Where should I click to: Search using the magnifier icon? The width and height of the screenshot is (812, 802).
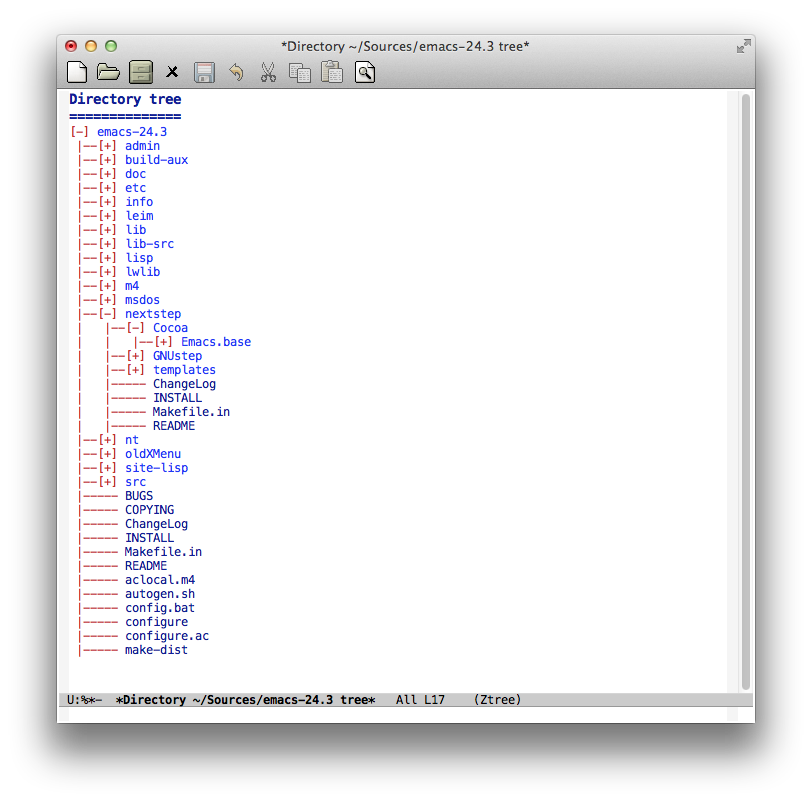click(365, 72)
